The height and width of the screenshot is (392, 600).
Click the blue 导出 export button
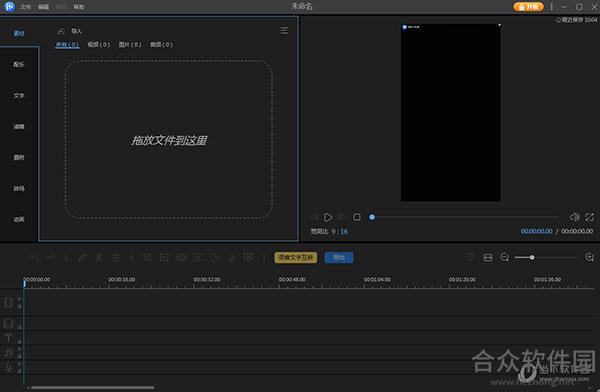pyautogui.click(x=339, y=258)
